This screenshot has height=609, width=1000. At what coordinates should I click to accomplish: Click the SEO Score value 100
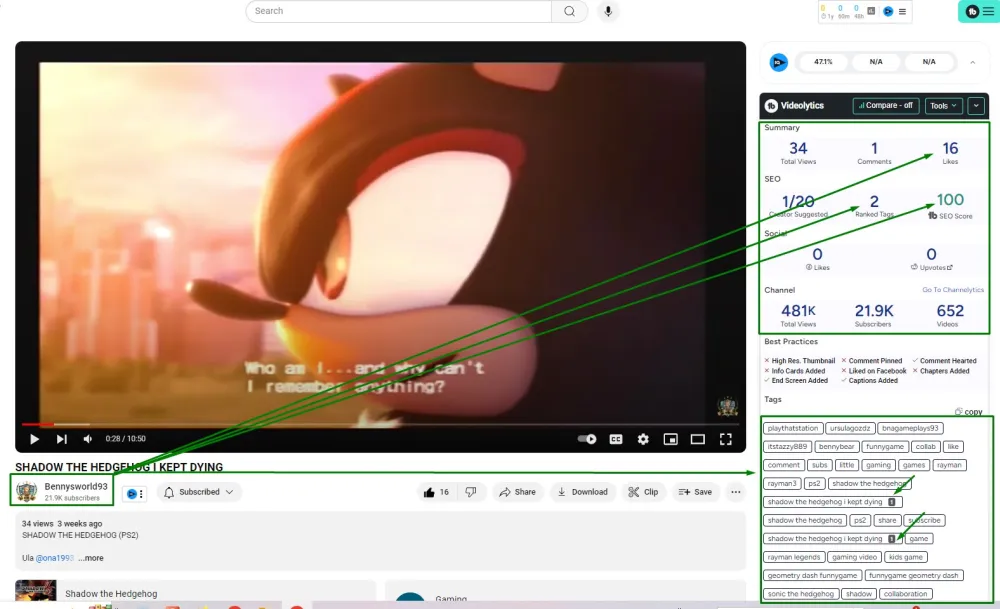pyautogui.click(x=950, y=200)
